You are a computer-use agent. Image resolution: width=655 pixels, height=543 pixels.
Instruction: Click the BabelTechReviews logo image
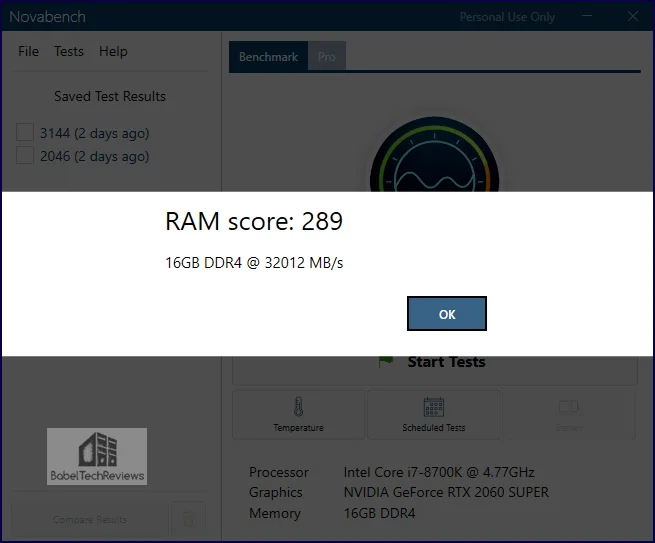point(97,456)
